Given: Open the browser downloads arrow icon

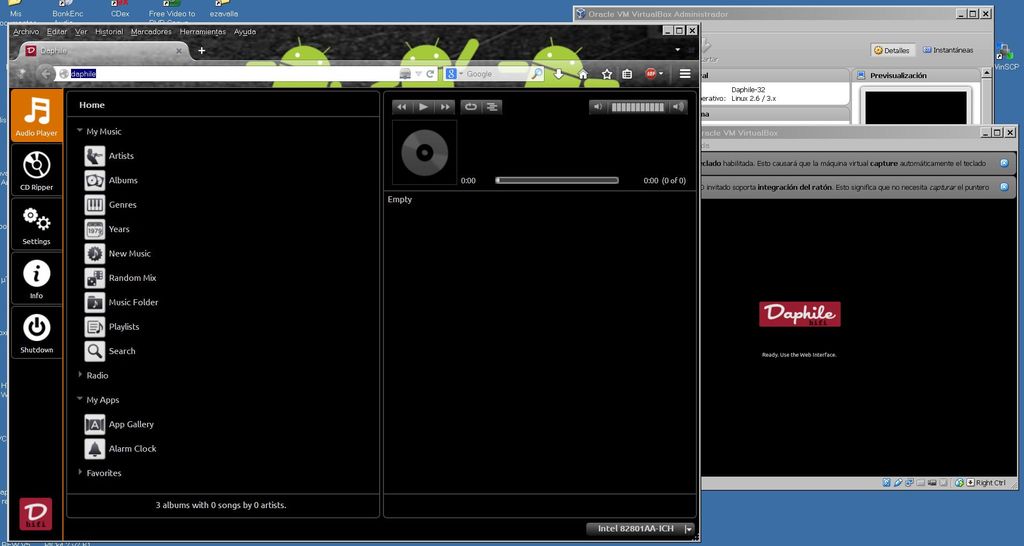Looking at the screenshot, I should tap(558, 74).
